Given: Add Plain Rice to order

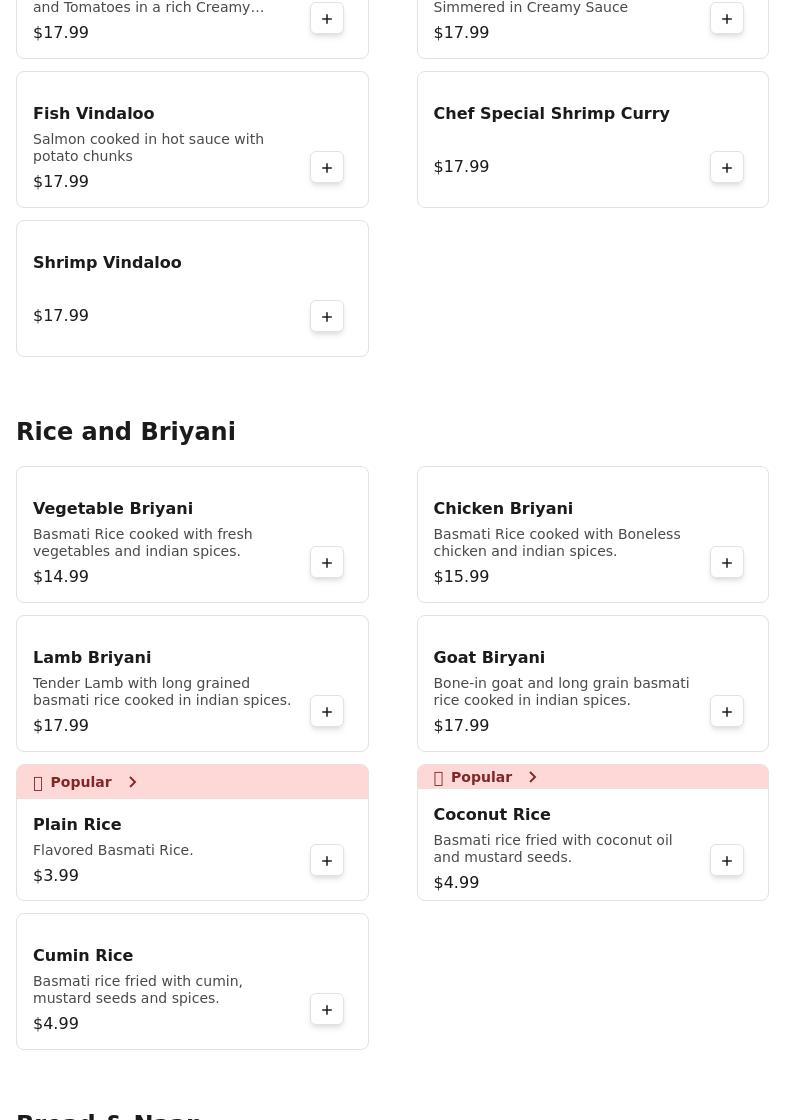Looking at the screenshot, I should [x=327, y=861].
